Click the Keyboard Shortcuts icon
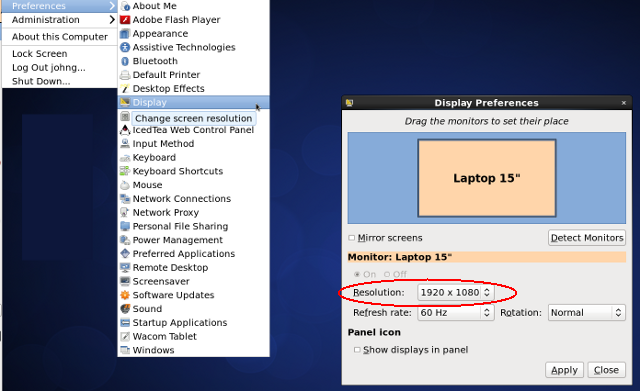The width and height of the screenshot is (640, 391). (x=125, y=171)
